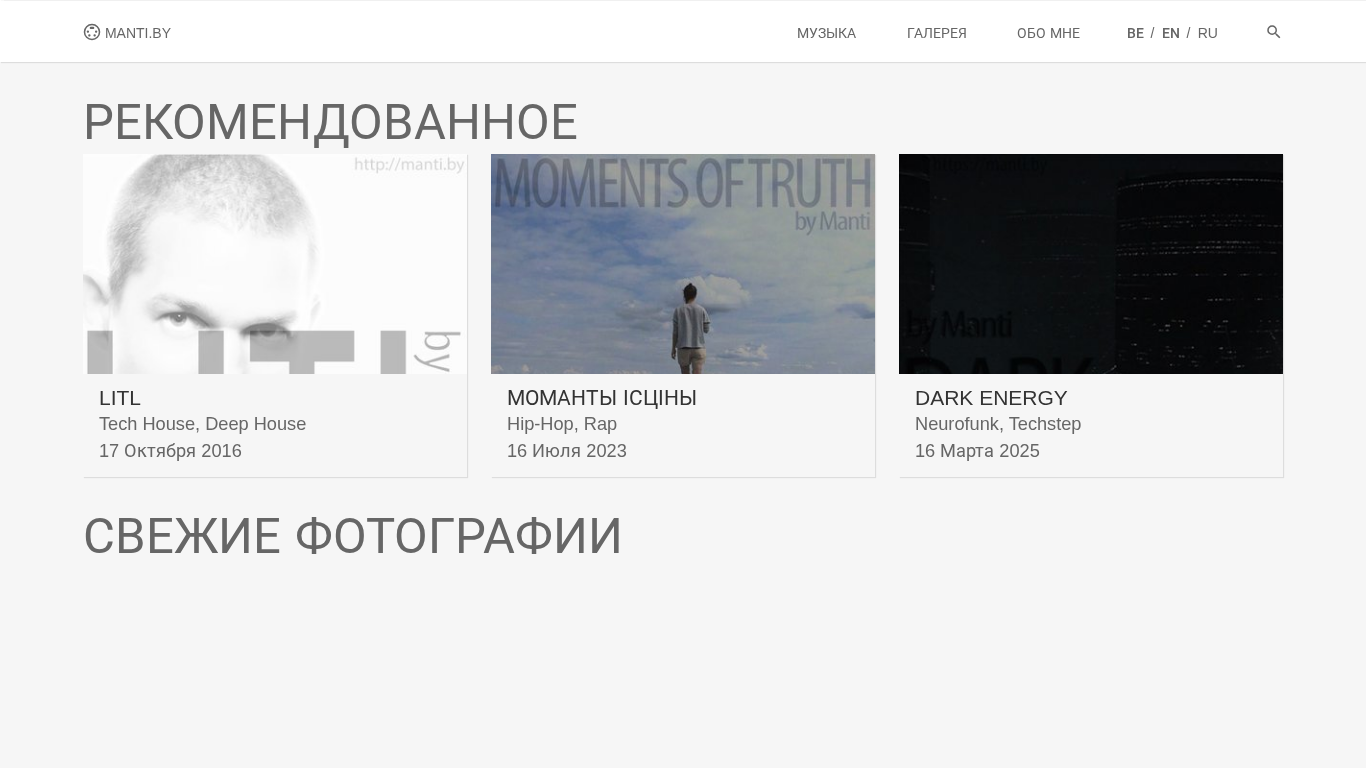
Task: Open the LITL cover thumbnail
Action: click(275, 264)
